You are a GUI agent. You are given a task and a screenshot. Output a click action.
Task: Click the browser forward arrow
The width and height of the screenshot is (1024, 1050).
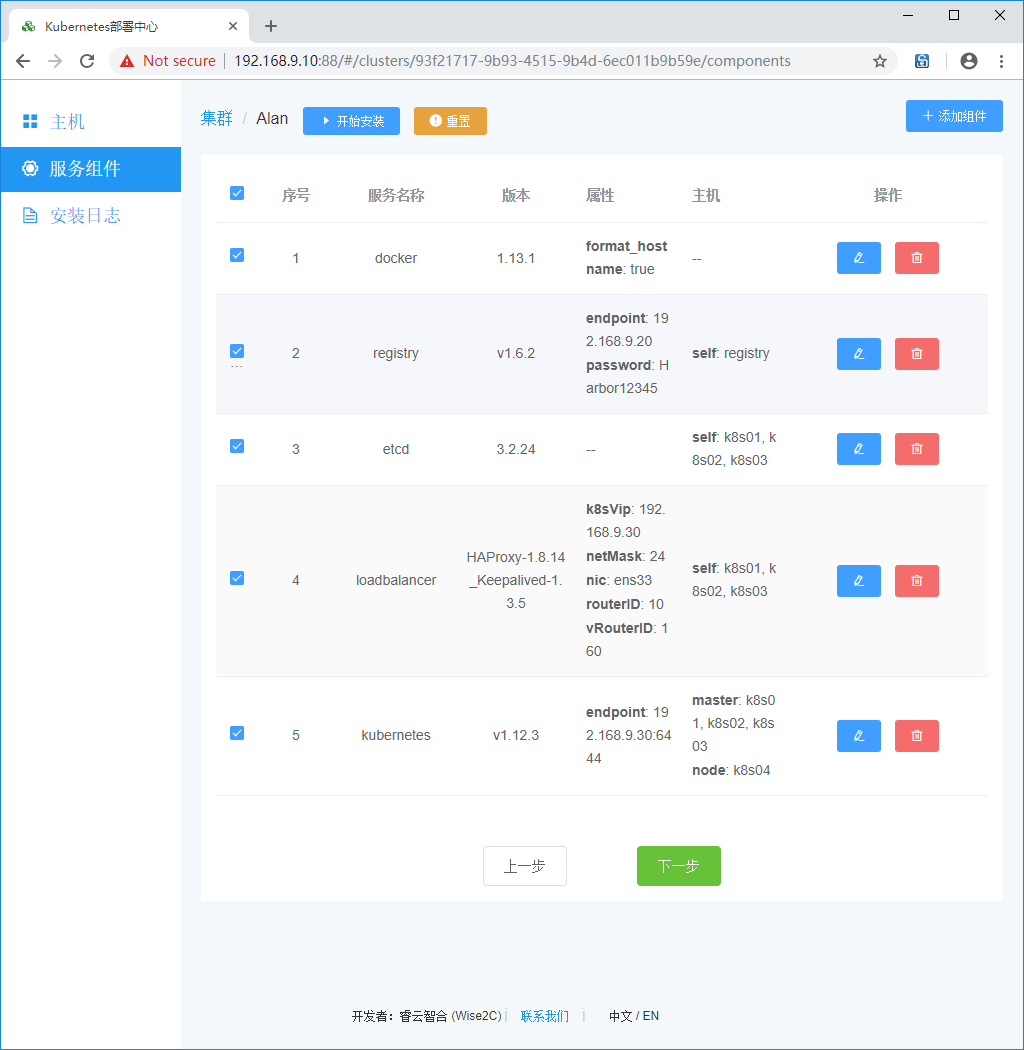tap(55, 61)
